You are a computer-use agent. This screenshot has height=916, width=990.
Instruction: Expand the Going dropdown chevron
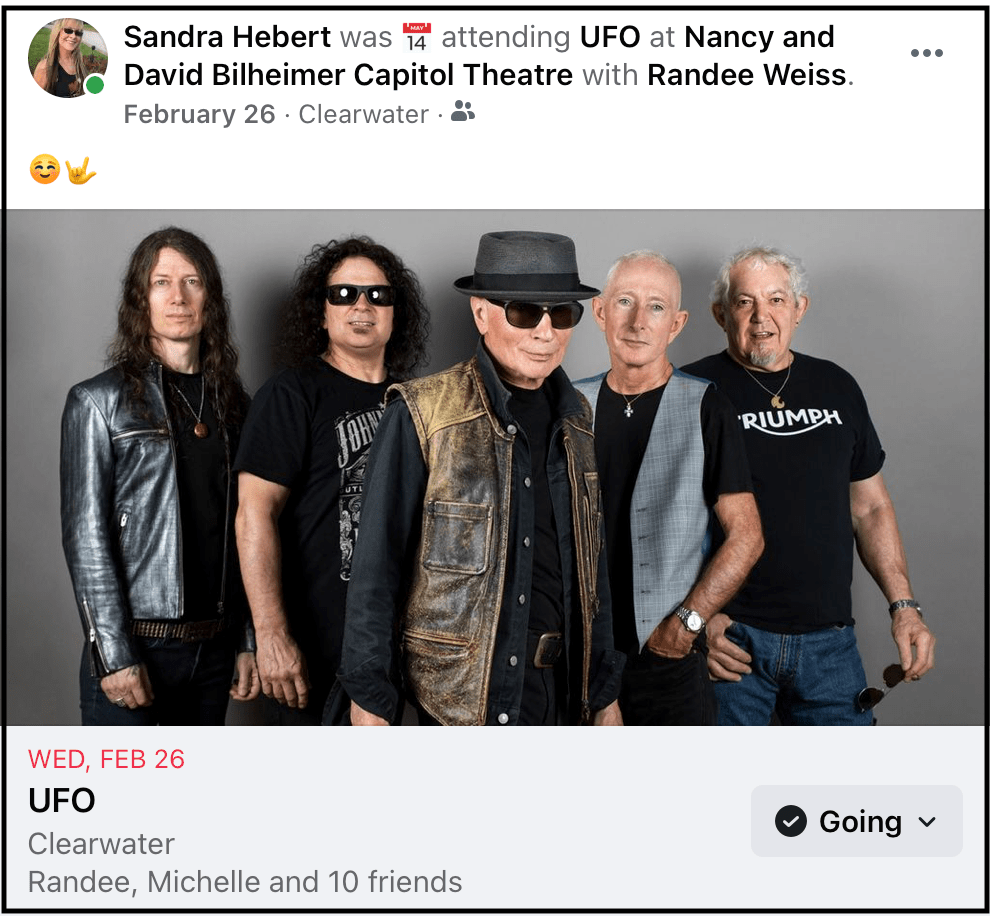927,822
